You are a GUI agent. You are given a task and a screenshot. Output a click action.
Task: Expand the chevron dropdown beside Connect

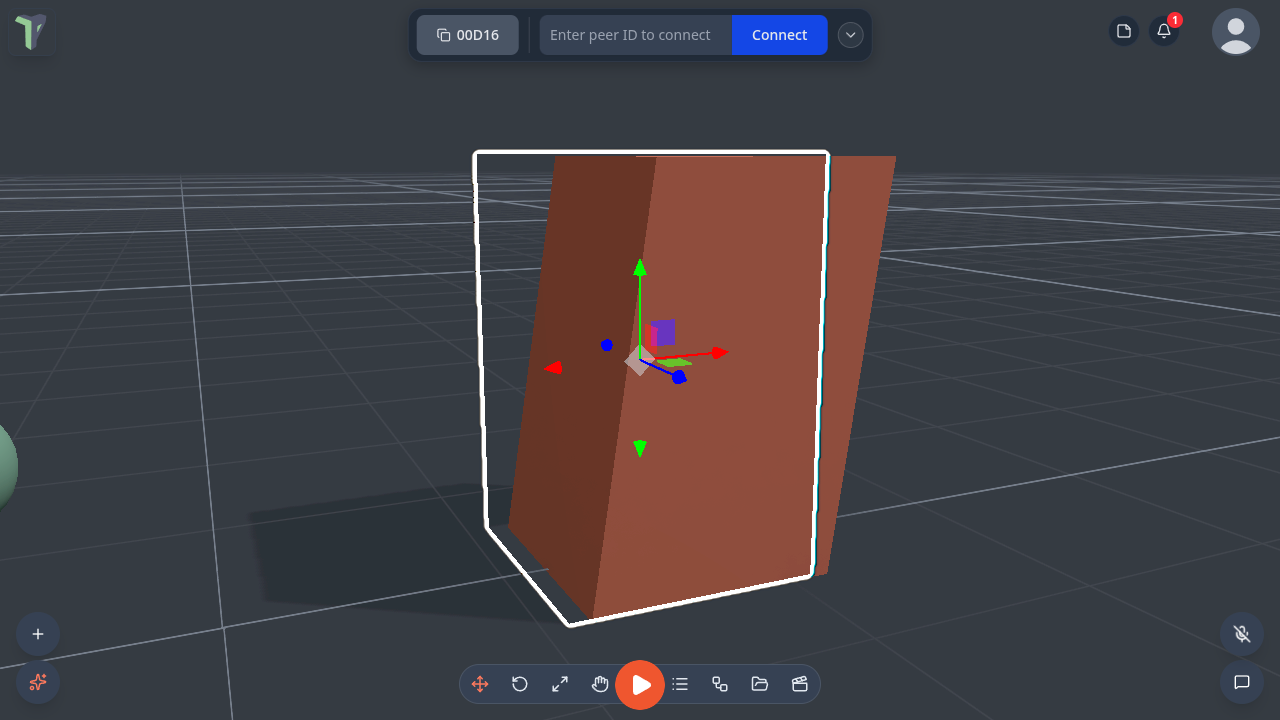pos(850,35)
